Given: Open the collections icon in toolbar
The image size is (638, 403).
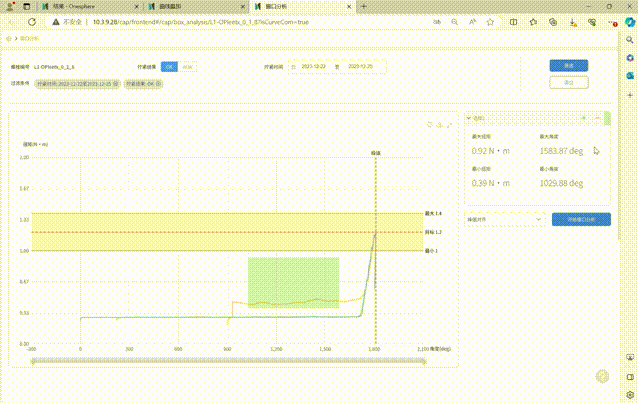Looking at the screenshot, I should pyautogui.click(x=553, y=22).
